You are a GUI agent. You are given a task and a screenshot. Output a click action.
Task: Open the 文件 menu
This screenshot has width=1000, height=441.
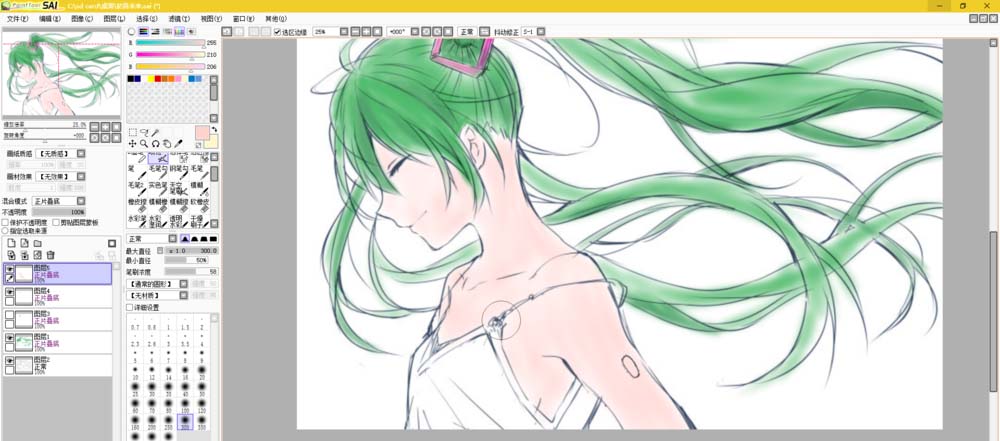tap(15, 19)
